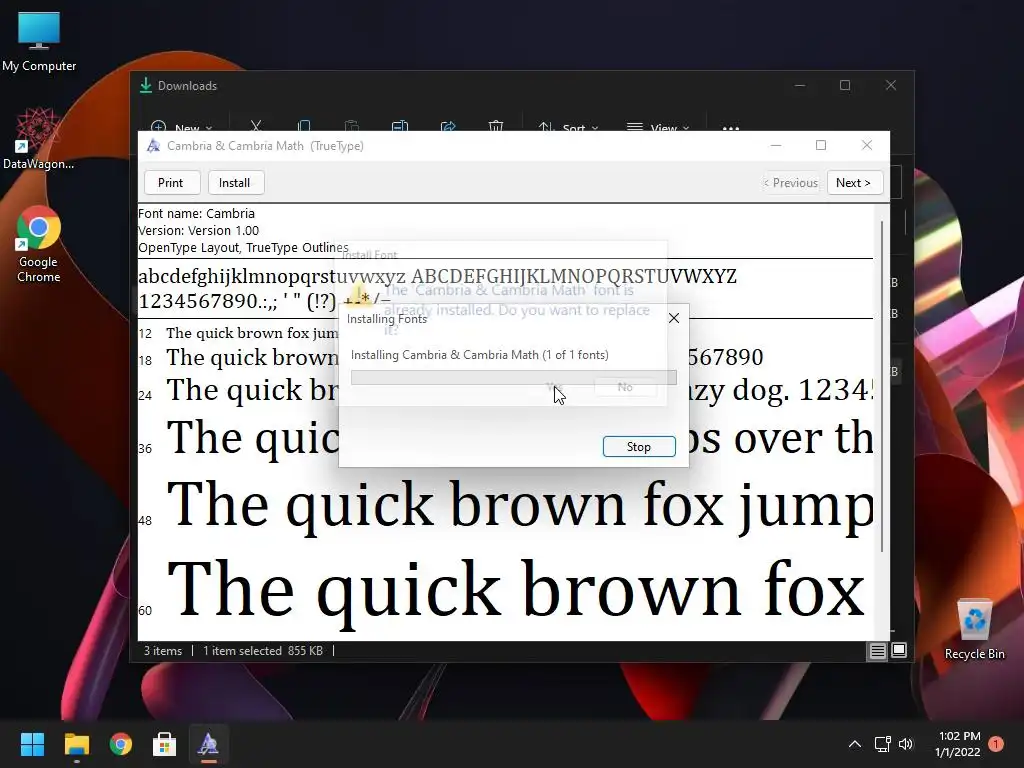Open the Google Chrome desktop shortcut
The width and height of the screenshot is (1024, 768).
[39, 245]
